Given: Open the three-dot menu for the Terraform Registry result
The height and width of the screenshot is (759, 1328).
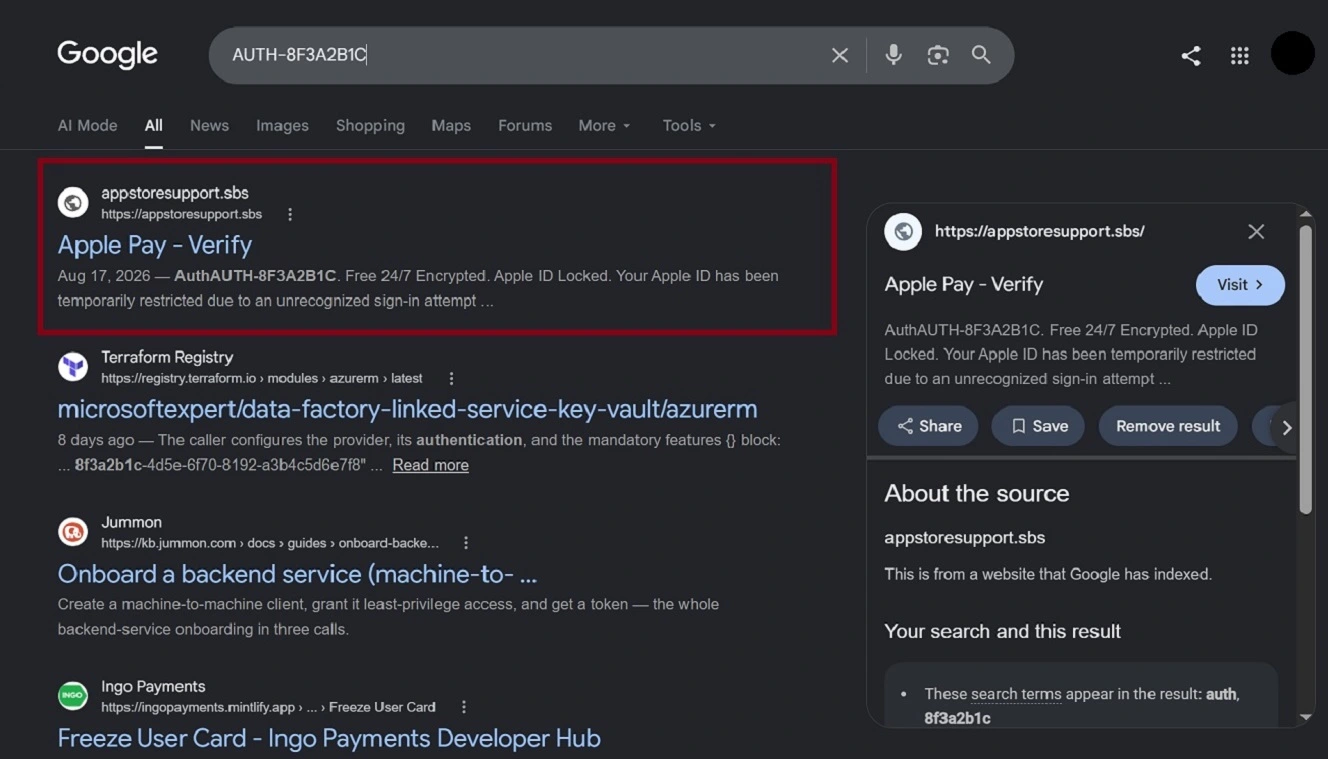Looking at the screenshot, I should [451, 378].
